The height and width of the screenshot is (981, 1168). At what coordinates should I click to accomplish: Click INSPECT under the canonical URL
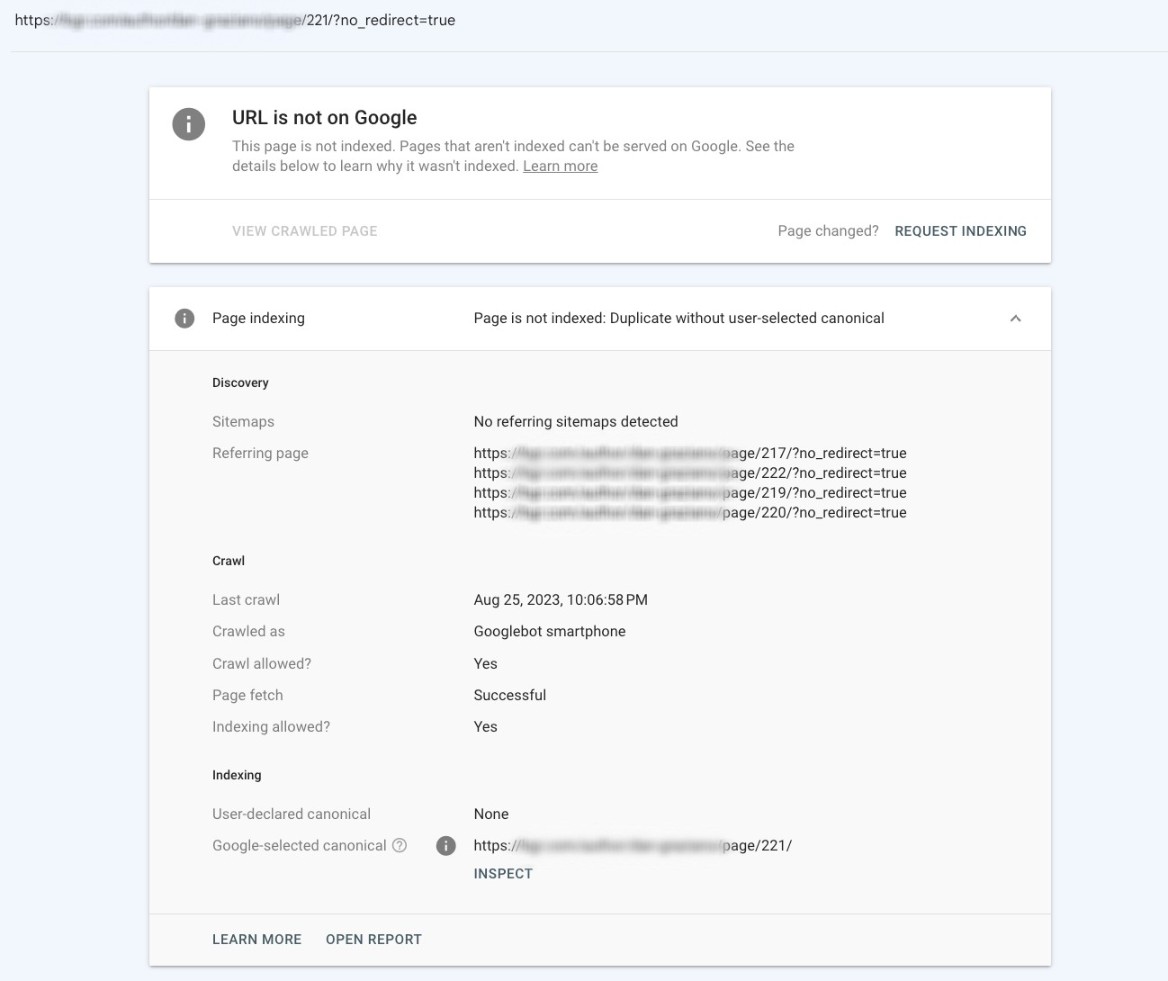coord(503,873)
